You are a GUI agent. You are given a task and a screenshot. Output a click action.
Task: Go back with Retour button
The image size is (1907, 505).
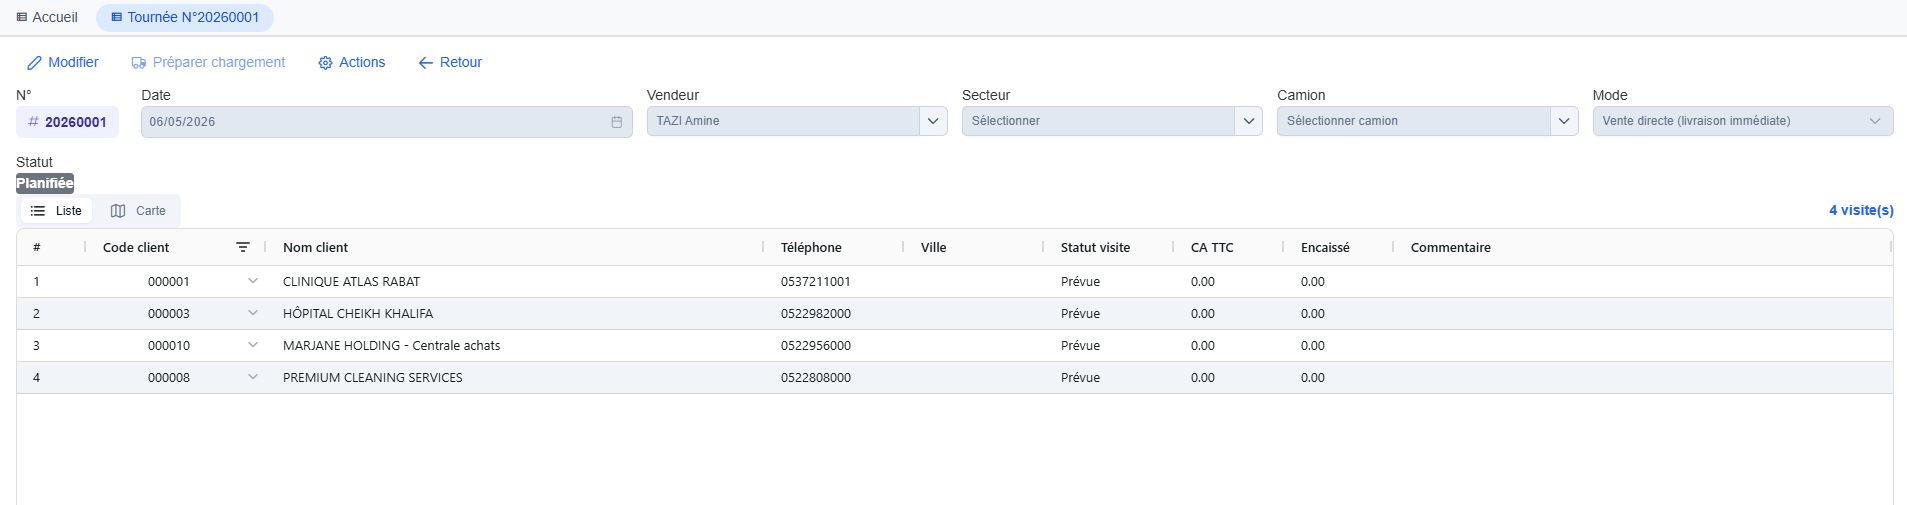pyautogui.click(x=450, y=62)
